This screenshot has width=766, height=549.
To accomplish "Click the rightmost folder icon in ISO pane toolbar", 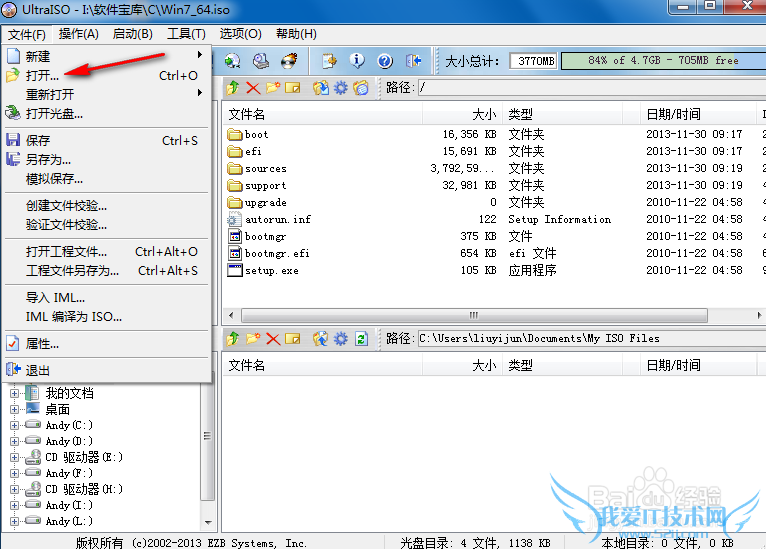I will (x=361, y=88).
